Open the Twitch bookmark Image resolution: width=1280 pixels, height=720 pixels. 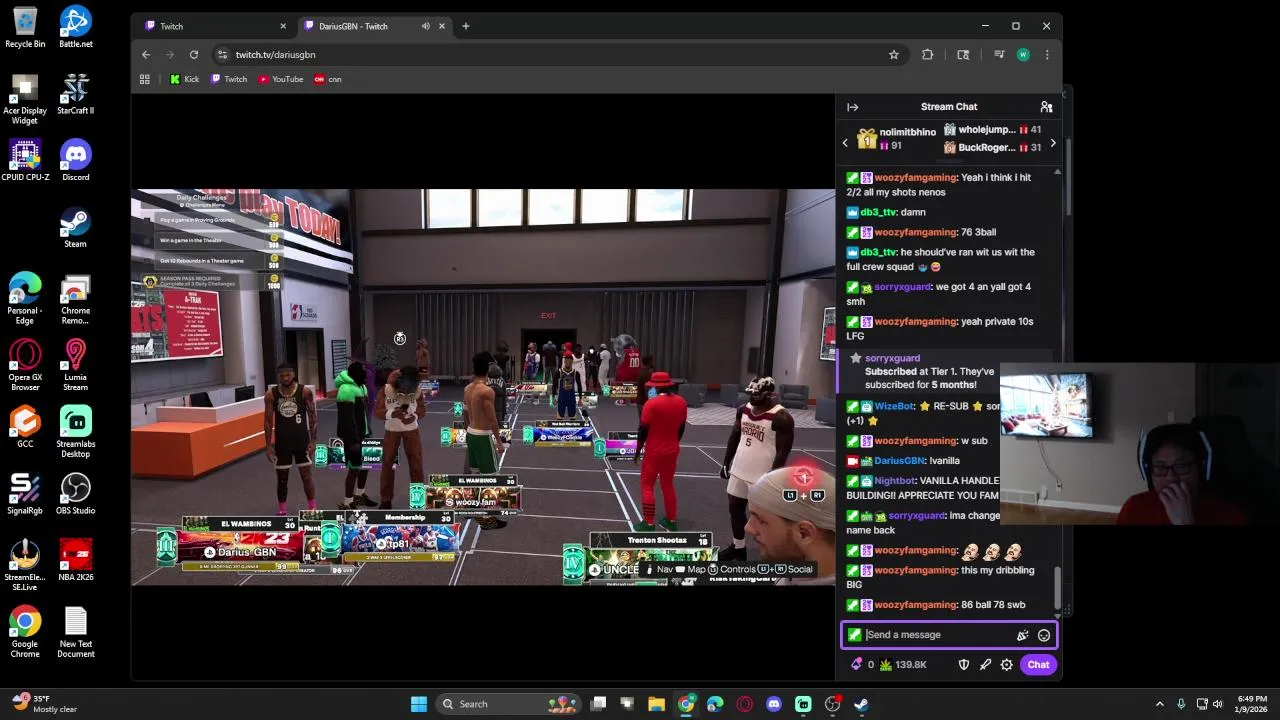(229, 79)
